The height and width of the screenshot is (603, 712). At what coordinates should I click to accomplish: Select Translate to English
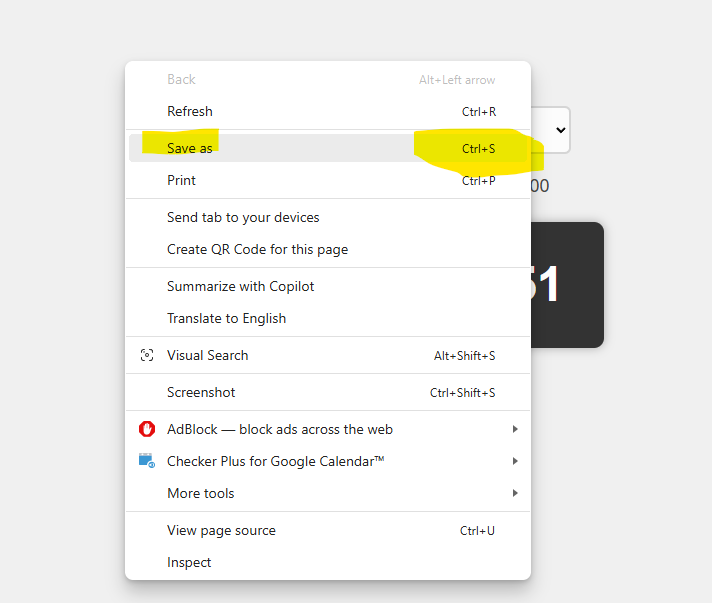(x=226, y=318)
